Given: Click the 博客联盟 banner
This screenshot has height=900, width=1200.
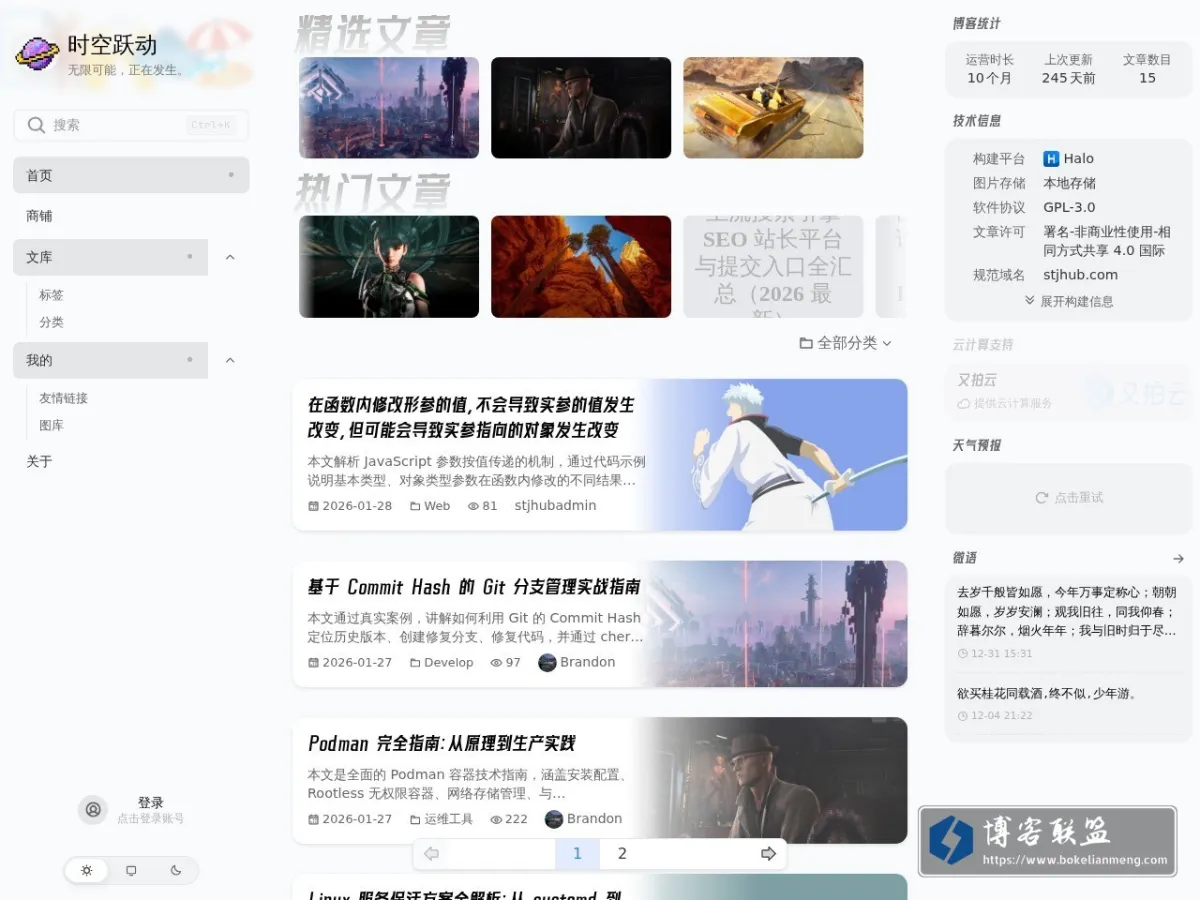Looking at the screenshot, I should pyautogui.click(x=1047, y=841).
